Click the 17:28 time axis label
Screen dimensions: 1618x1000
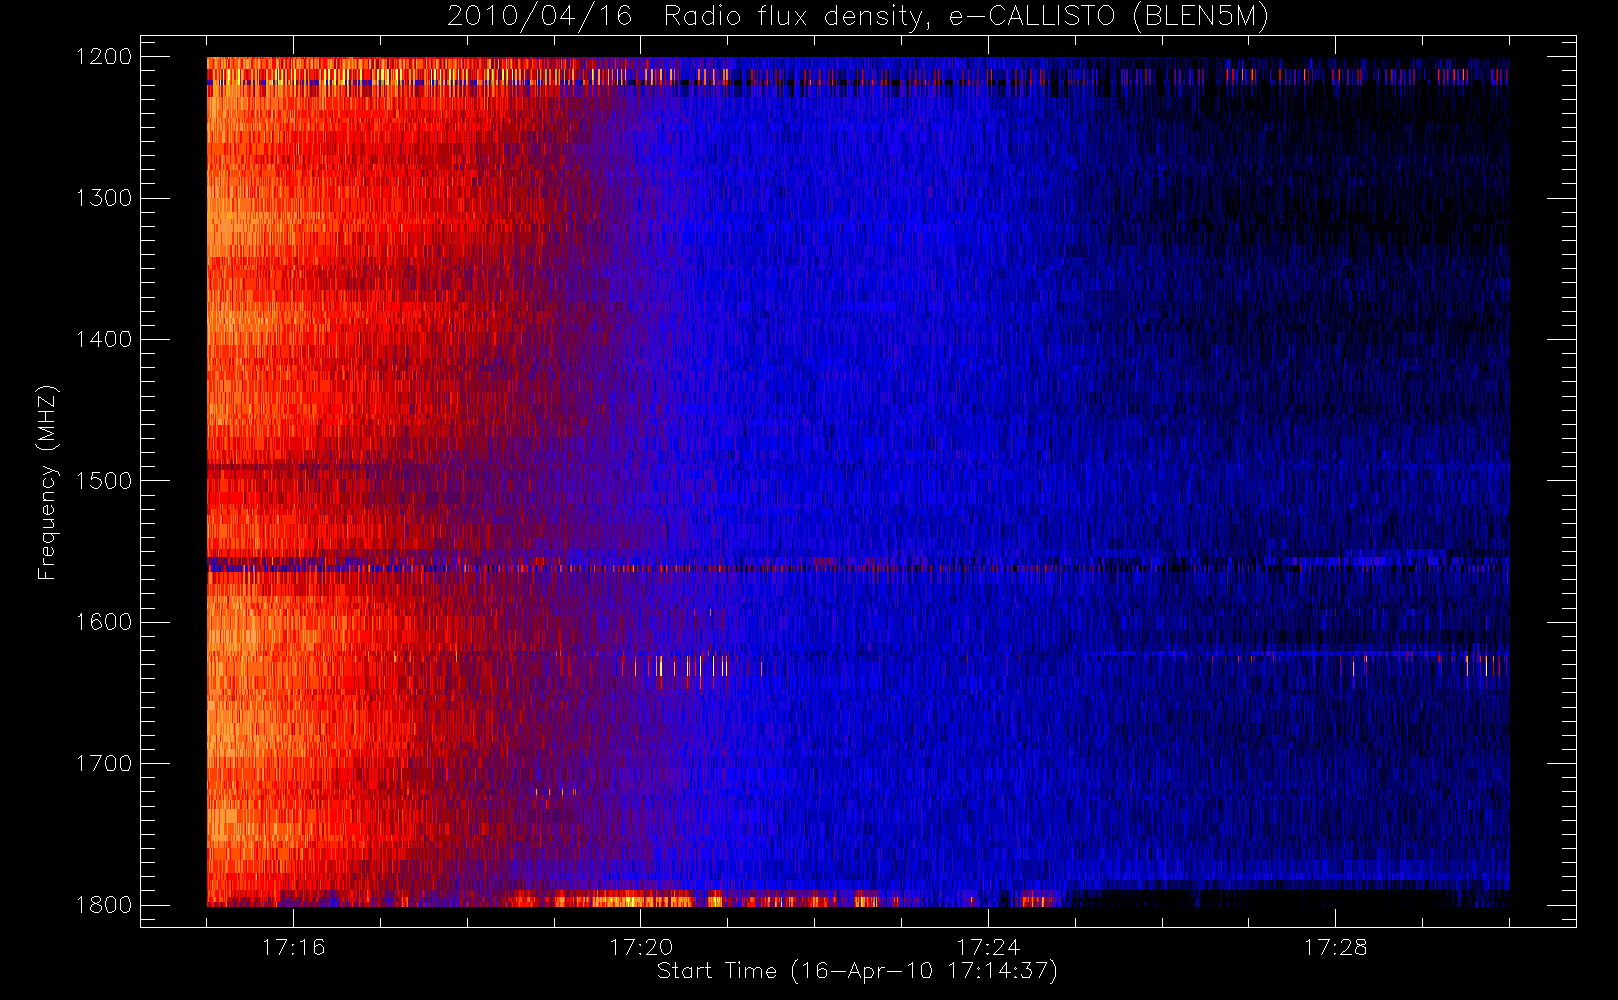coord(1335,947)
